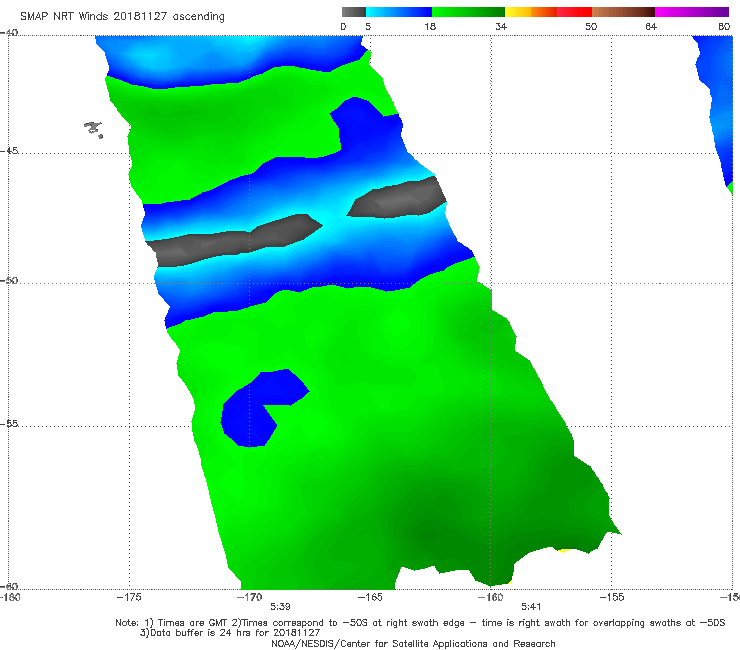This screenshot has height=650, width=740.
Task: Click the small yellow high-wind spot at the swath bottom
Action: click(x=563, y=550)
